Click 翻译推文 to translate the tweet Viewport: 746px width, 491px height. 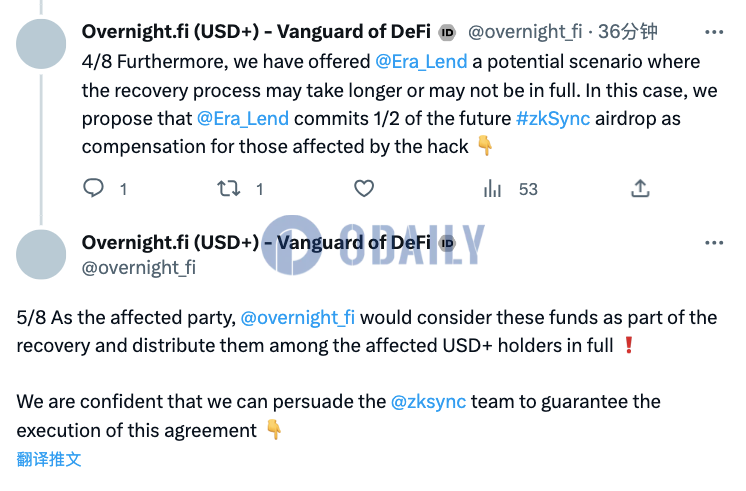[x=49, y=459]
